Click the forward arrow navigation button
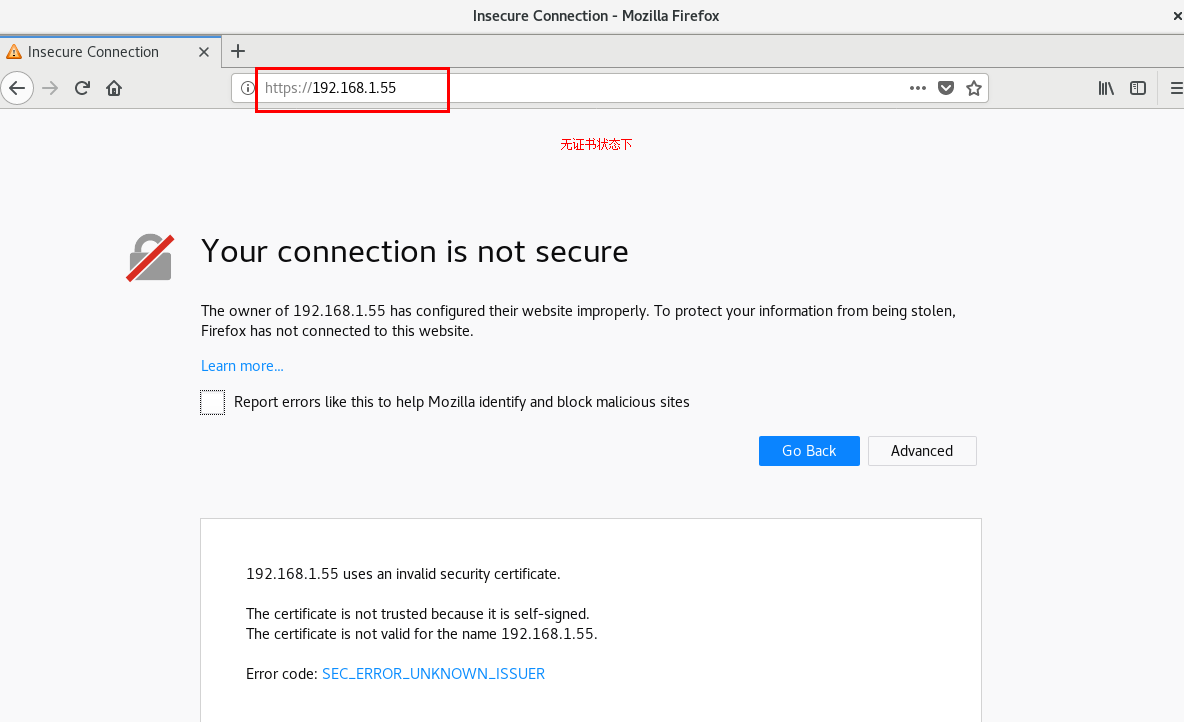 tap(50, 88)
